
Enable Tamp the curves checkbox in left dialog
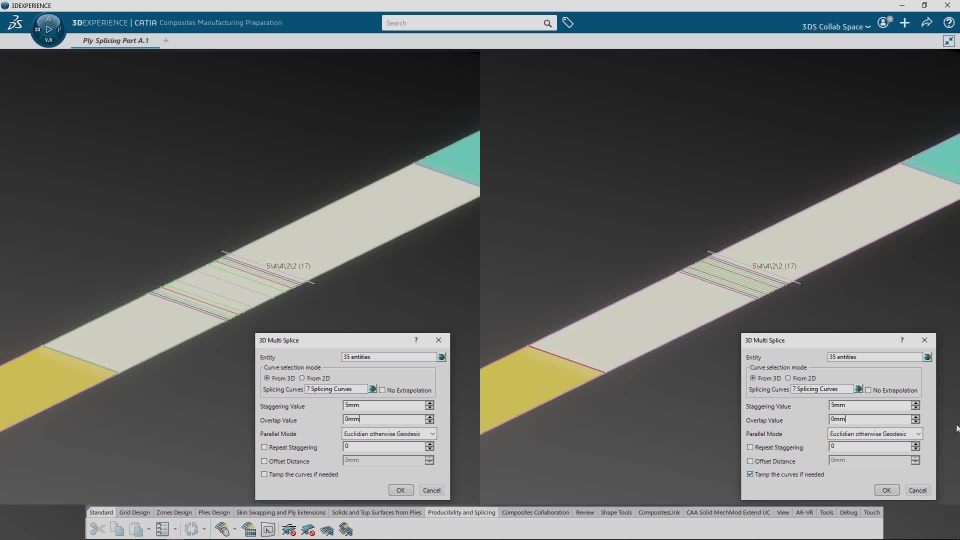point(264,474)
